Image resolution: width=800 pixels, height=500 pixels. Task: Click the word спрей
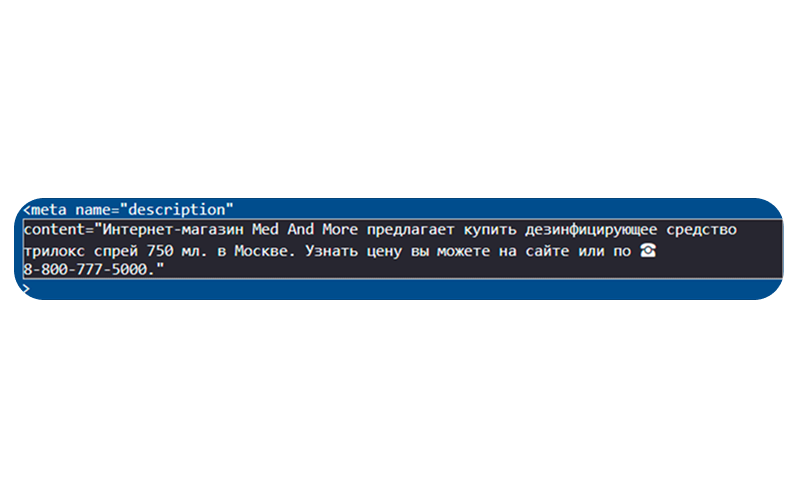tap(116, 252)
